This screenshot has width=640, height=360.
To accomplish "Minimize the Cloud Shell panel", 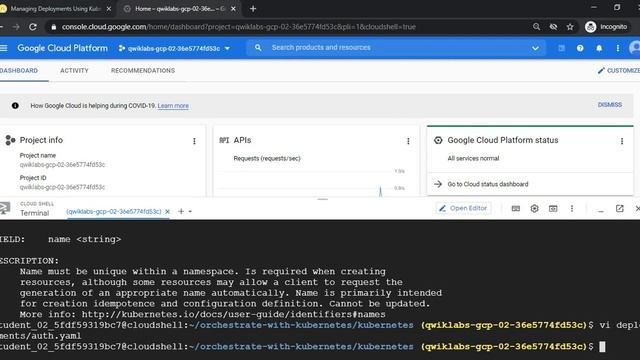I will tap(600, 210).
